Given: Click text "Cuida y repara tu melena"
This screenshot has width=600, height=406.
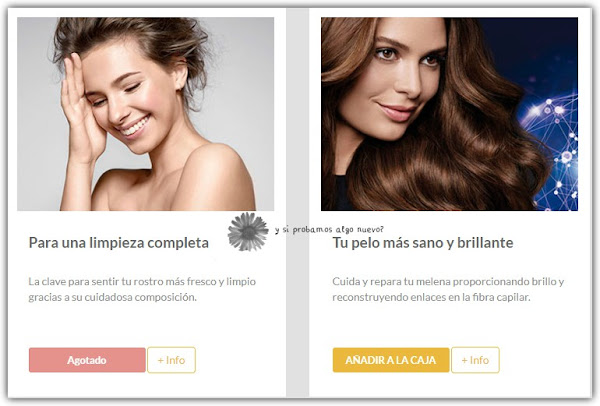Looking at the screenshot, I should (x=391, y=282).
